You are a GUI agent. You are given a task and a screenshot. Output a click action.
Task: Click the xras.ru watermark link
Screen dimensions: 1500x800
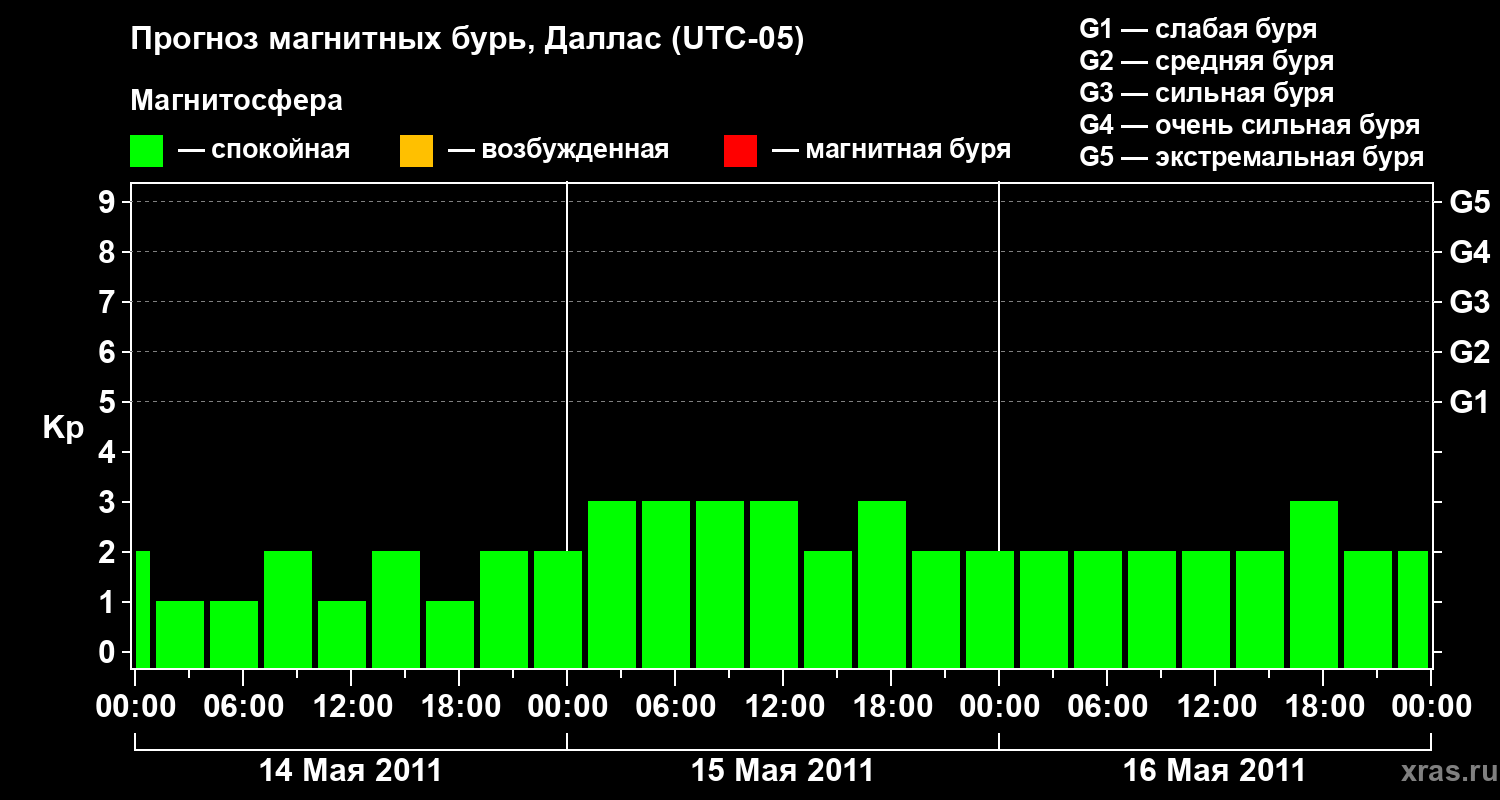(x=1444, y=771)
